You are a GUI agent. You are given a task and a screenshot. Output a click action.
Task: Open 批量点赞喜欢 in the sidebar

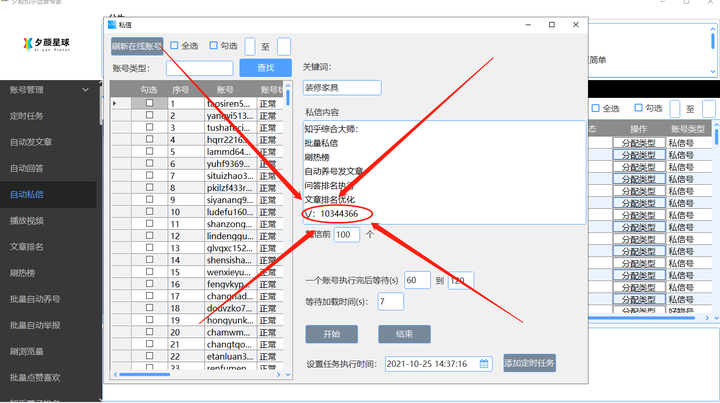pyautogui.click(x=35, y=378)
